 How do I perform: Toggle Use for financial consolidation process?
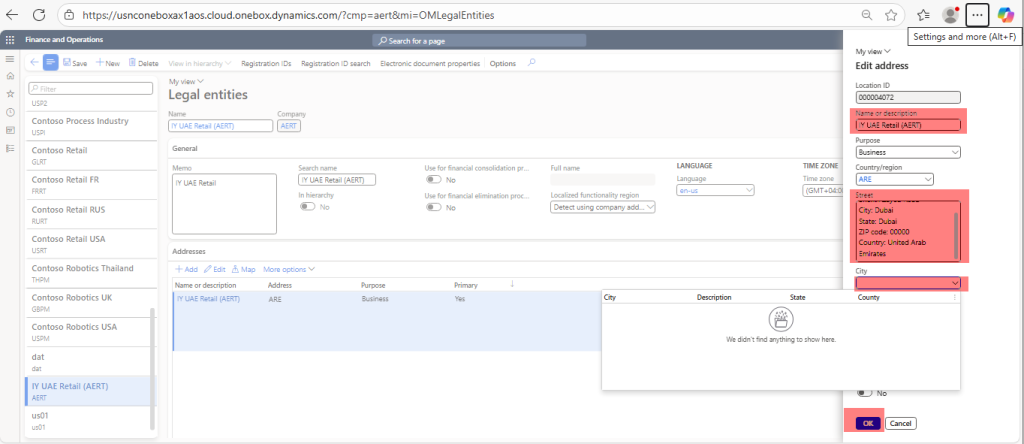pos(434,180)
